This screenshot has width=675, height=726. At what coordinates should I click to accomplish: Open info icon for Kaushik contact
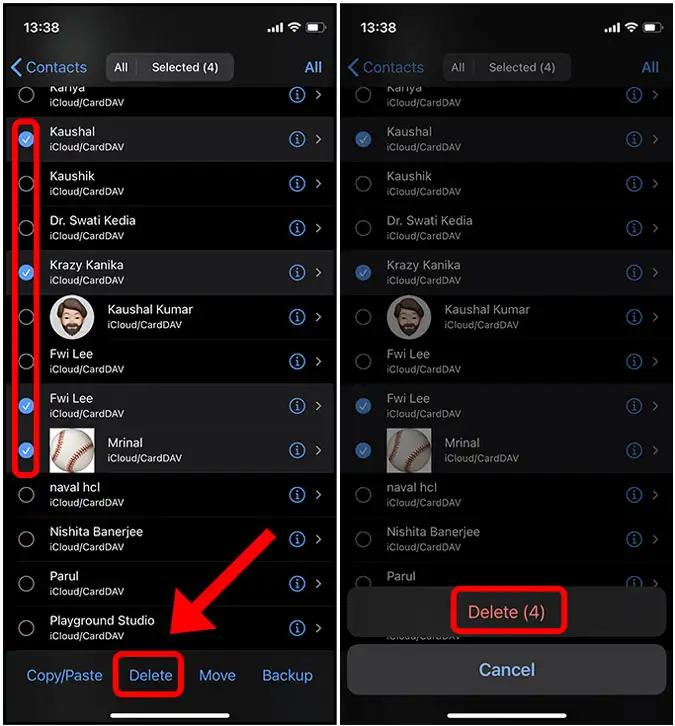click(x=297, y=184)
